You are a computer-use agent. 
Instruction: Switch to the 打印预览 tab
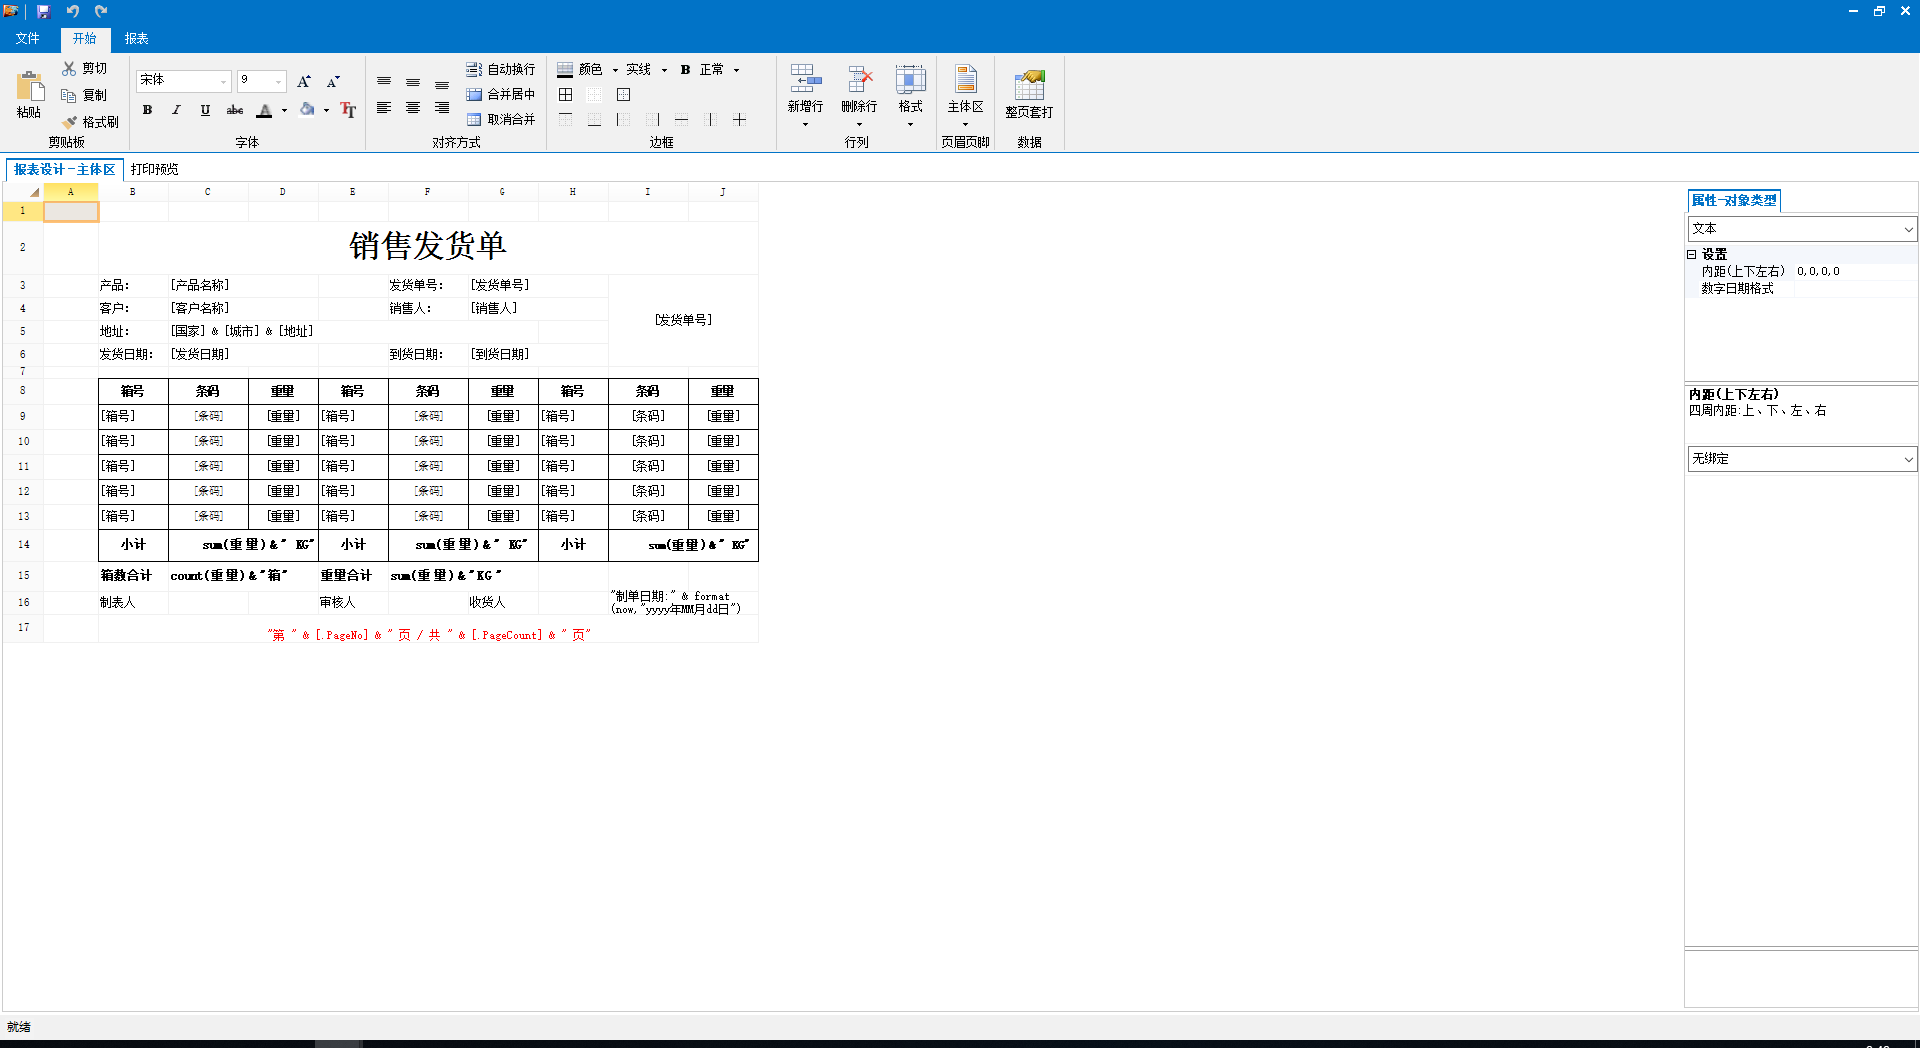pos(154,169)
